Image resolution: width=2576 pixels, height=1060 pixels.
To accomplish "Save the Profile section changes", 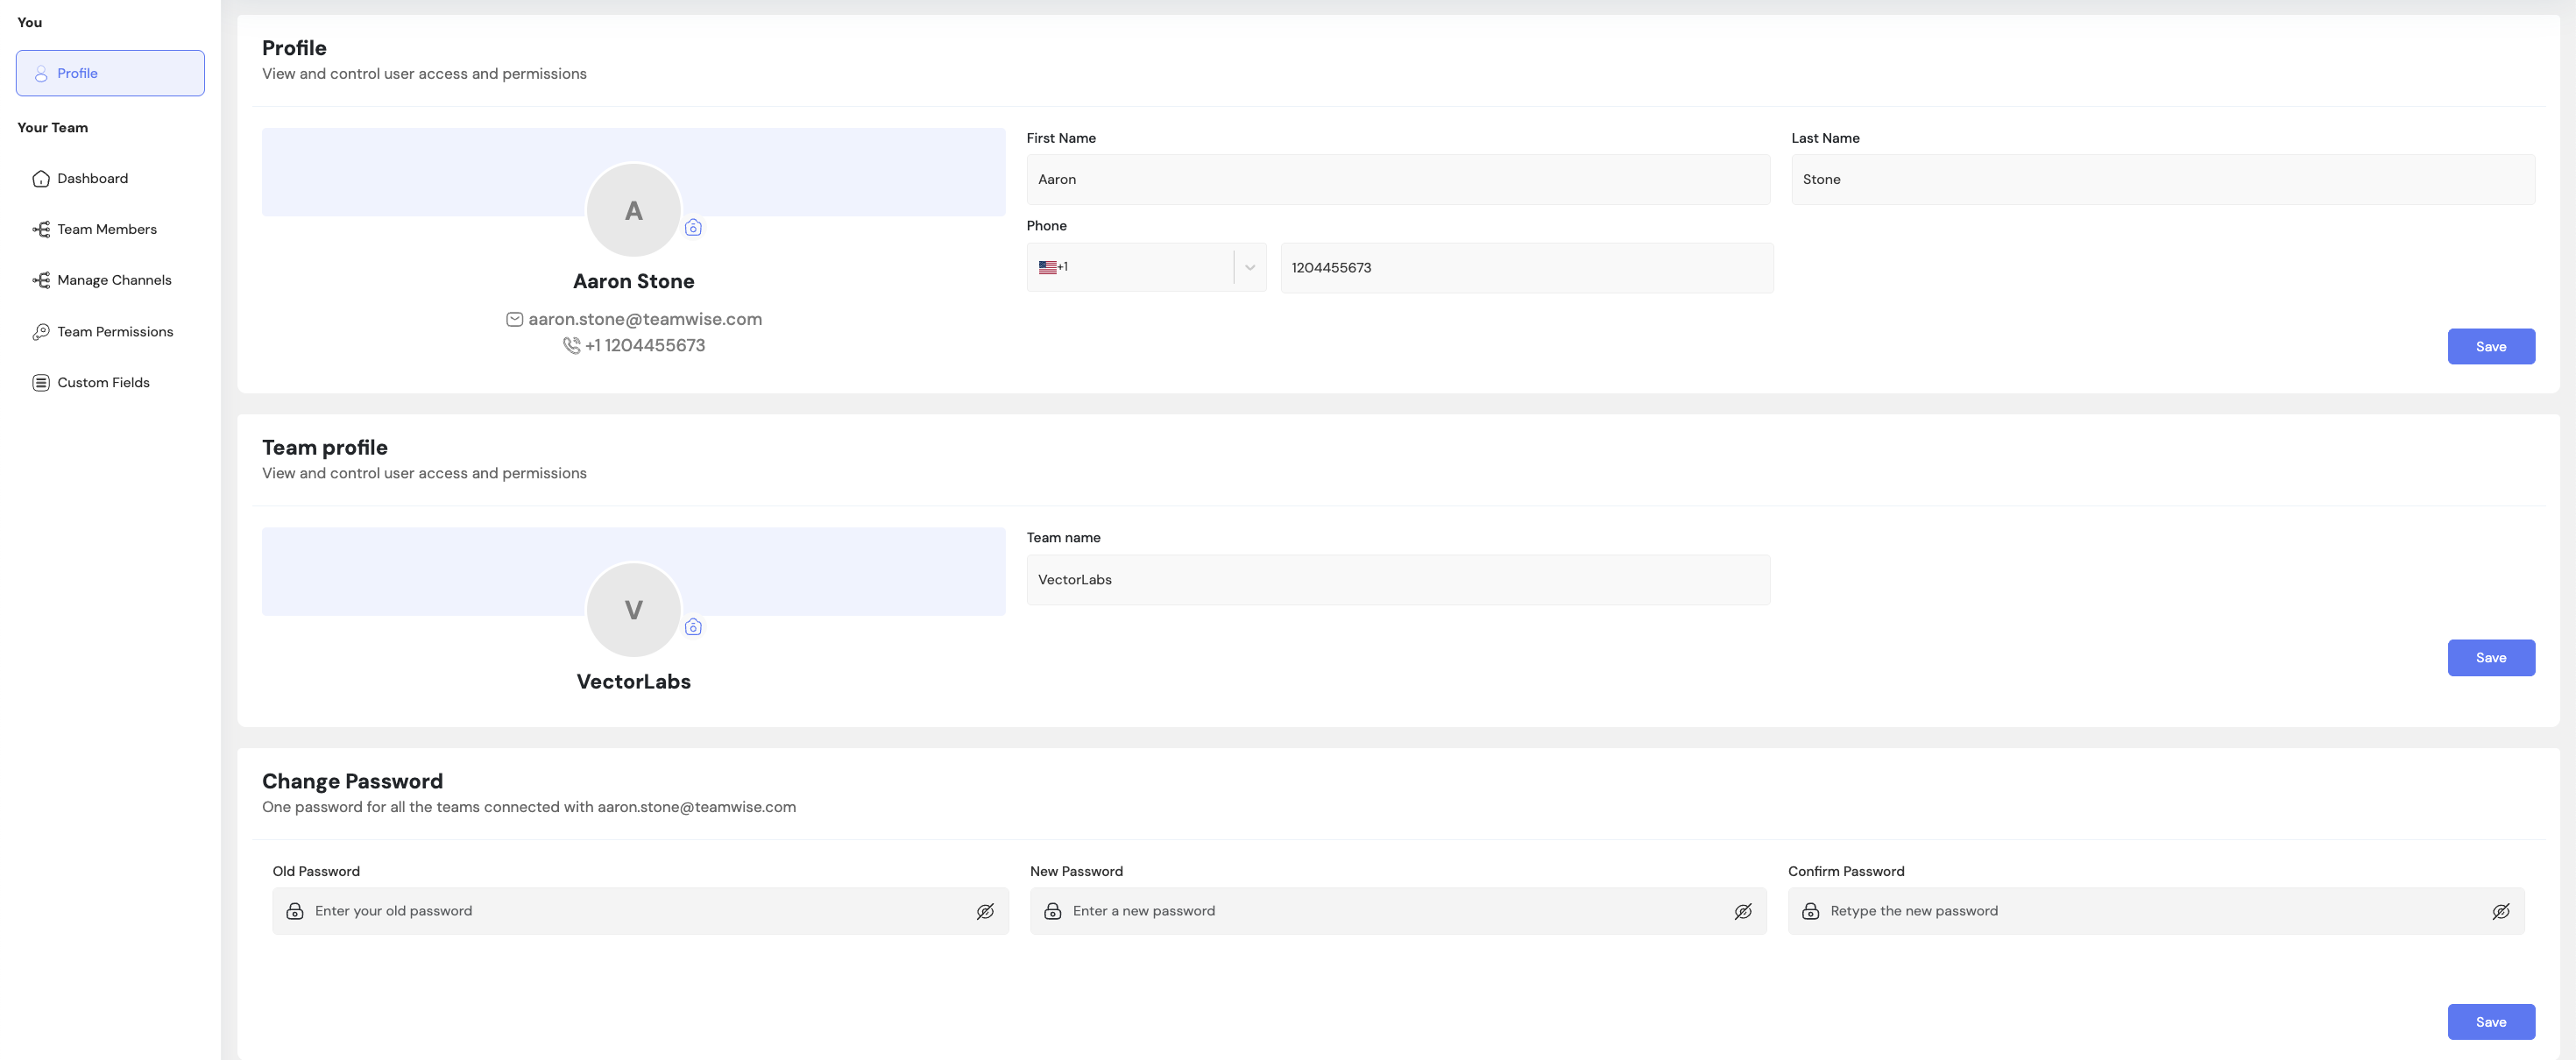I will click(2490, 347).
